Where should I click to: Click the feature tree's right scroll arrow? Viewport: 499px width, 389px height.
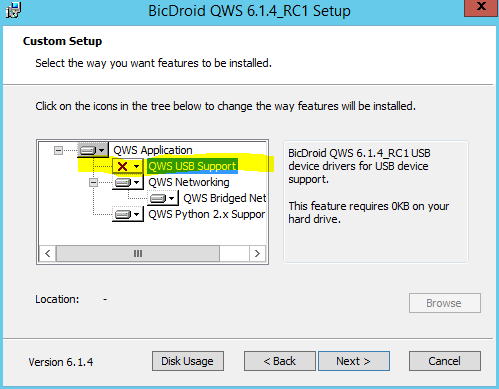click(257, 254)
